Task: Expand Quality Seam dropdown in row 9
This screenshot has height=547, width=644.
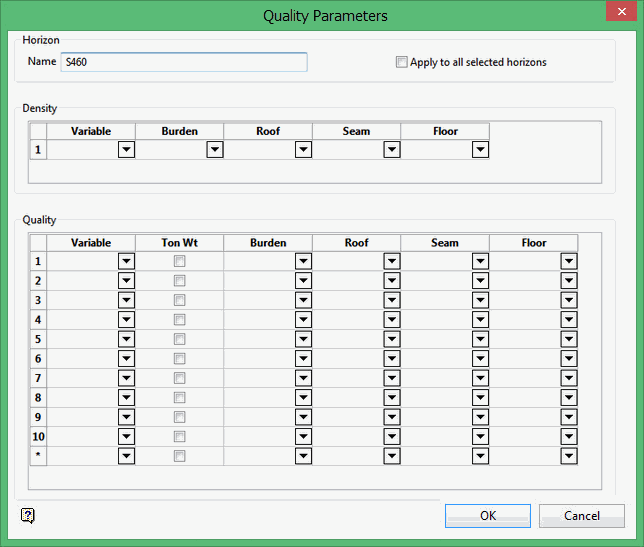Action: coord(480,417)
